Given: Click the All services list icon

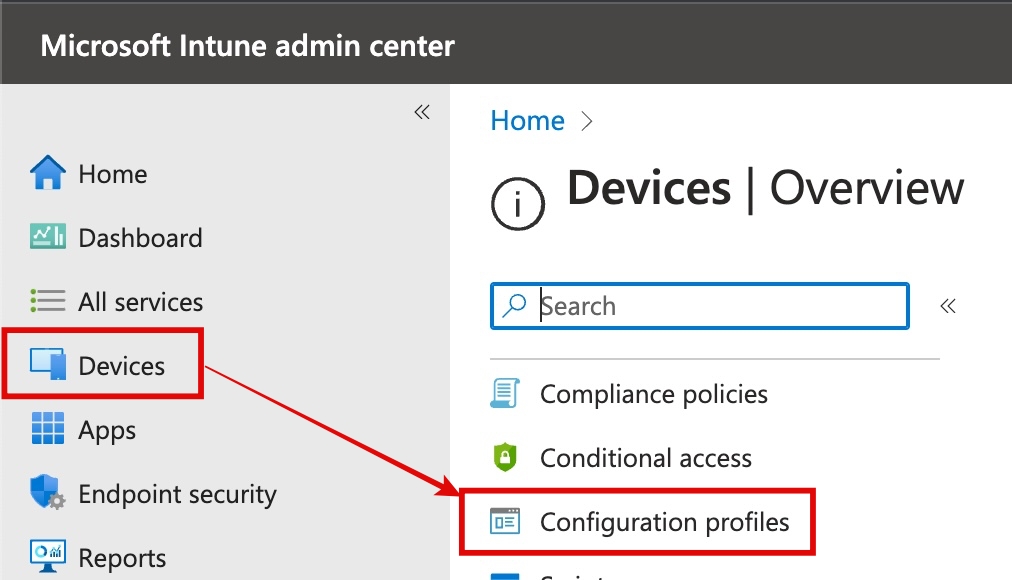Looking at the screenshot, I should tap(48, 301).
